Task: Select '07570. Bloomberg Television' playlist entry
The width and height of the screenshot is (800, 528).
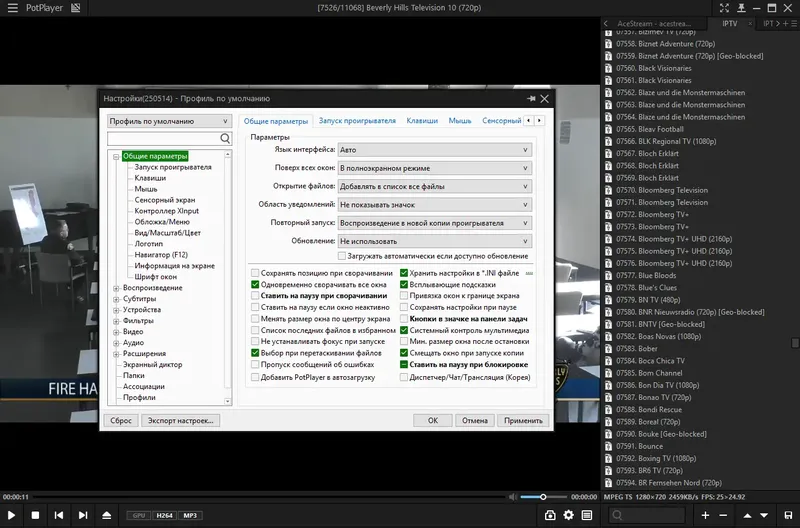Action: (662, 190)
